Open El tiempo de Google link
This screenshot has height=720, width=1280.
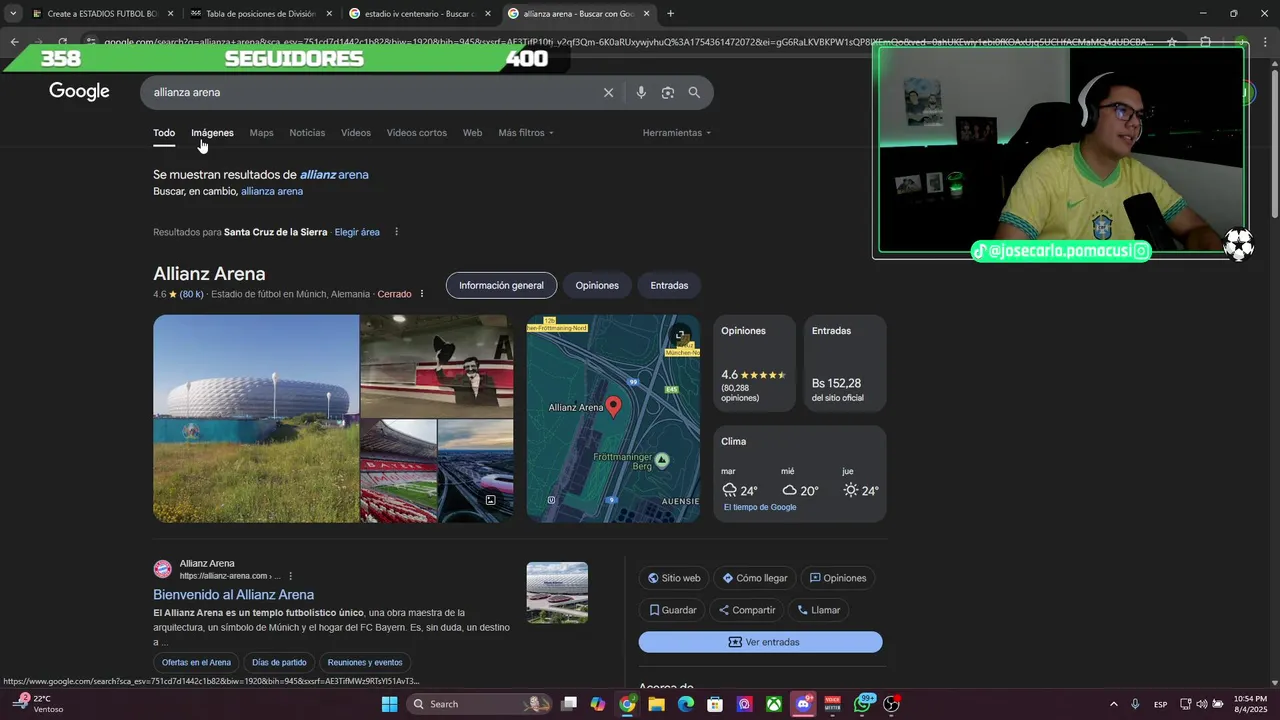[760, 507]
